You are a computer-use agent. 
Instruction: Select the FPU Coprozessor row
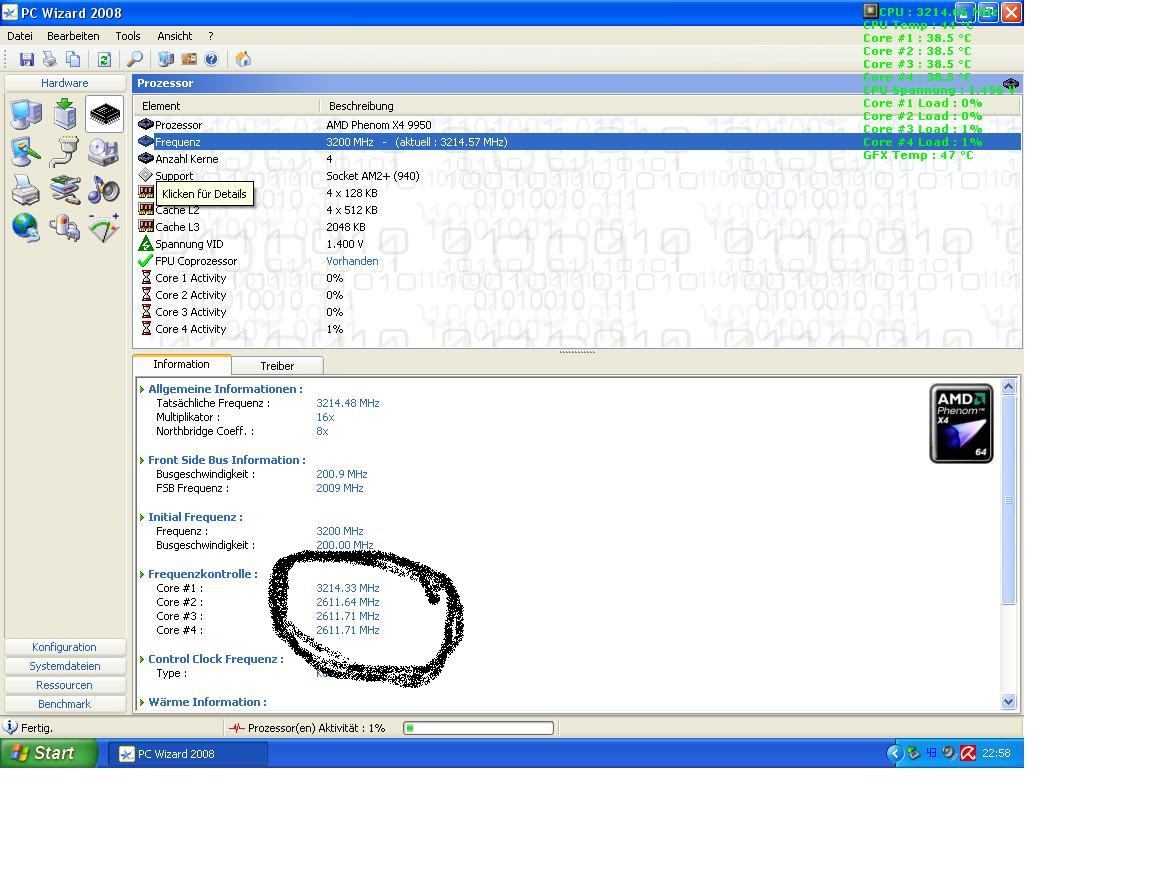click(578, 261)
